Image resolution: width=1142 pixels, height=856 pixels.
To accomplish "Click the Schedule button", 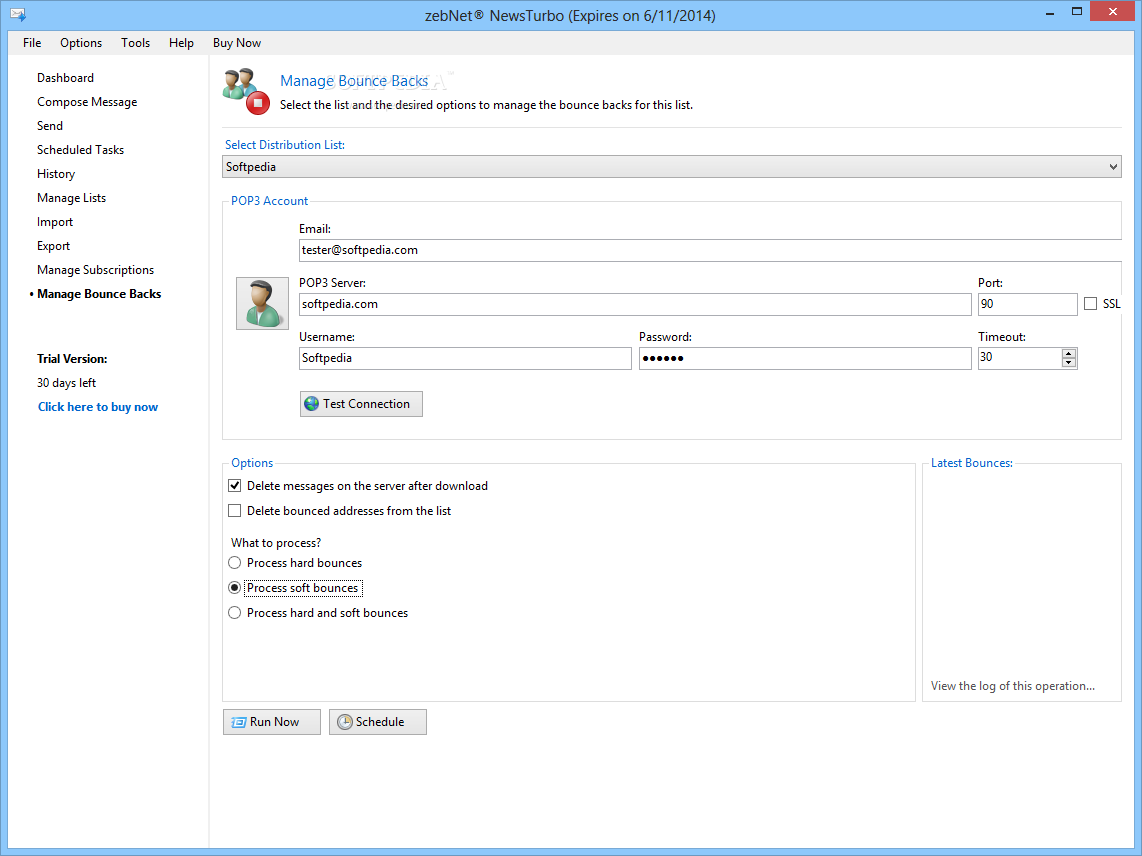I will pos(378,722).
